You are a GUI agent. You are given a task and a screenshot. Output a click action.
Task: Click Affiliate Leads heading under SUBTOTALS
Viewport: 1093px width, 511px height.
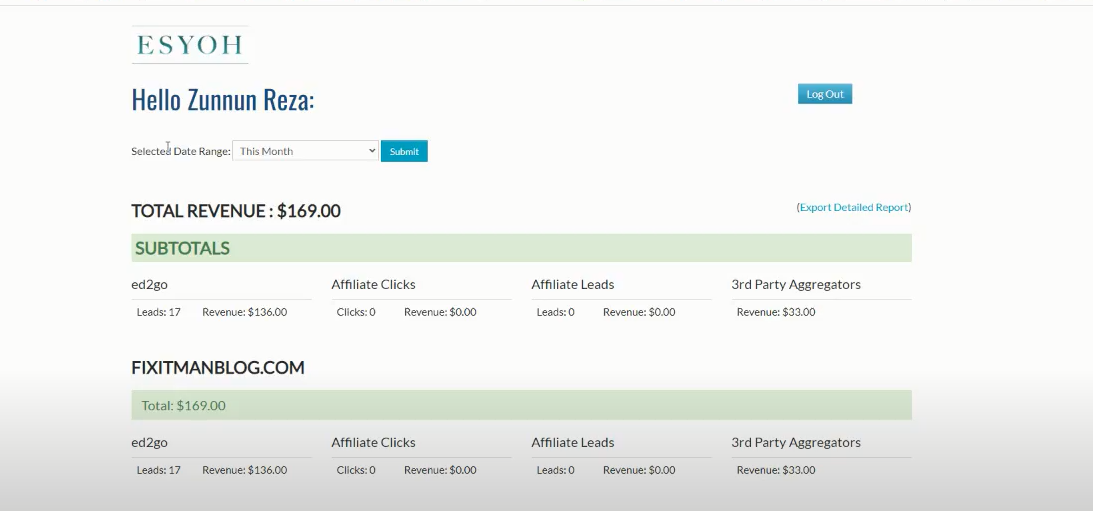pos(573,284)
